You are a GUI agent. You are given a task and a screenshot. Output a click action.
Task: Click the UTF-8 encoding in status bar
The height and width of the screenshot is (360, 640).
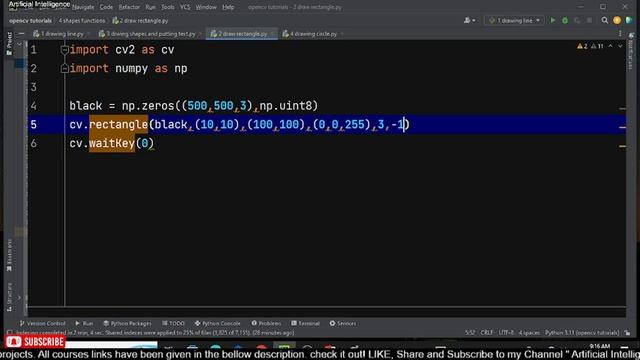coord(506,333)
